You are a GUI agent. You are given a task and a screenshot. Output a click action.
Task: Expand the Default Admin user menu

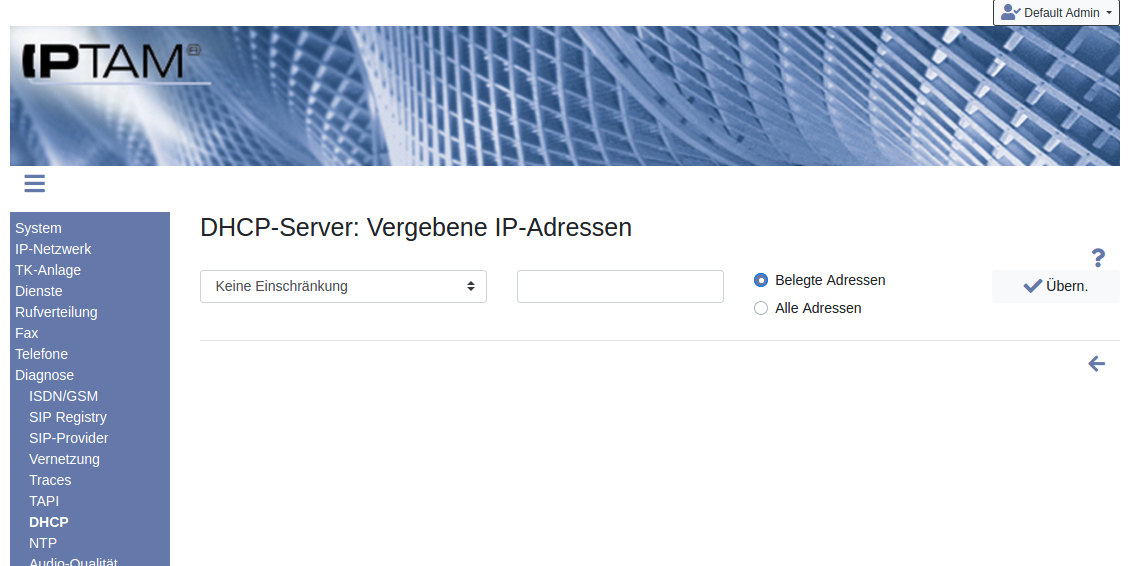(x=1056, y=13)
